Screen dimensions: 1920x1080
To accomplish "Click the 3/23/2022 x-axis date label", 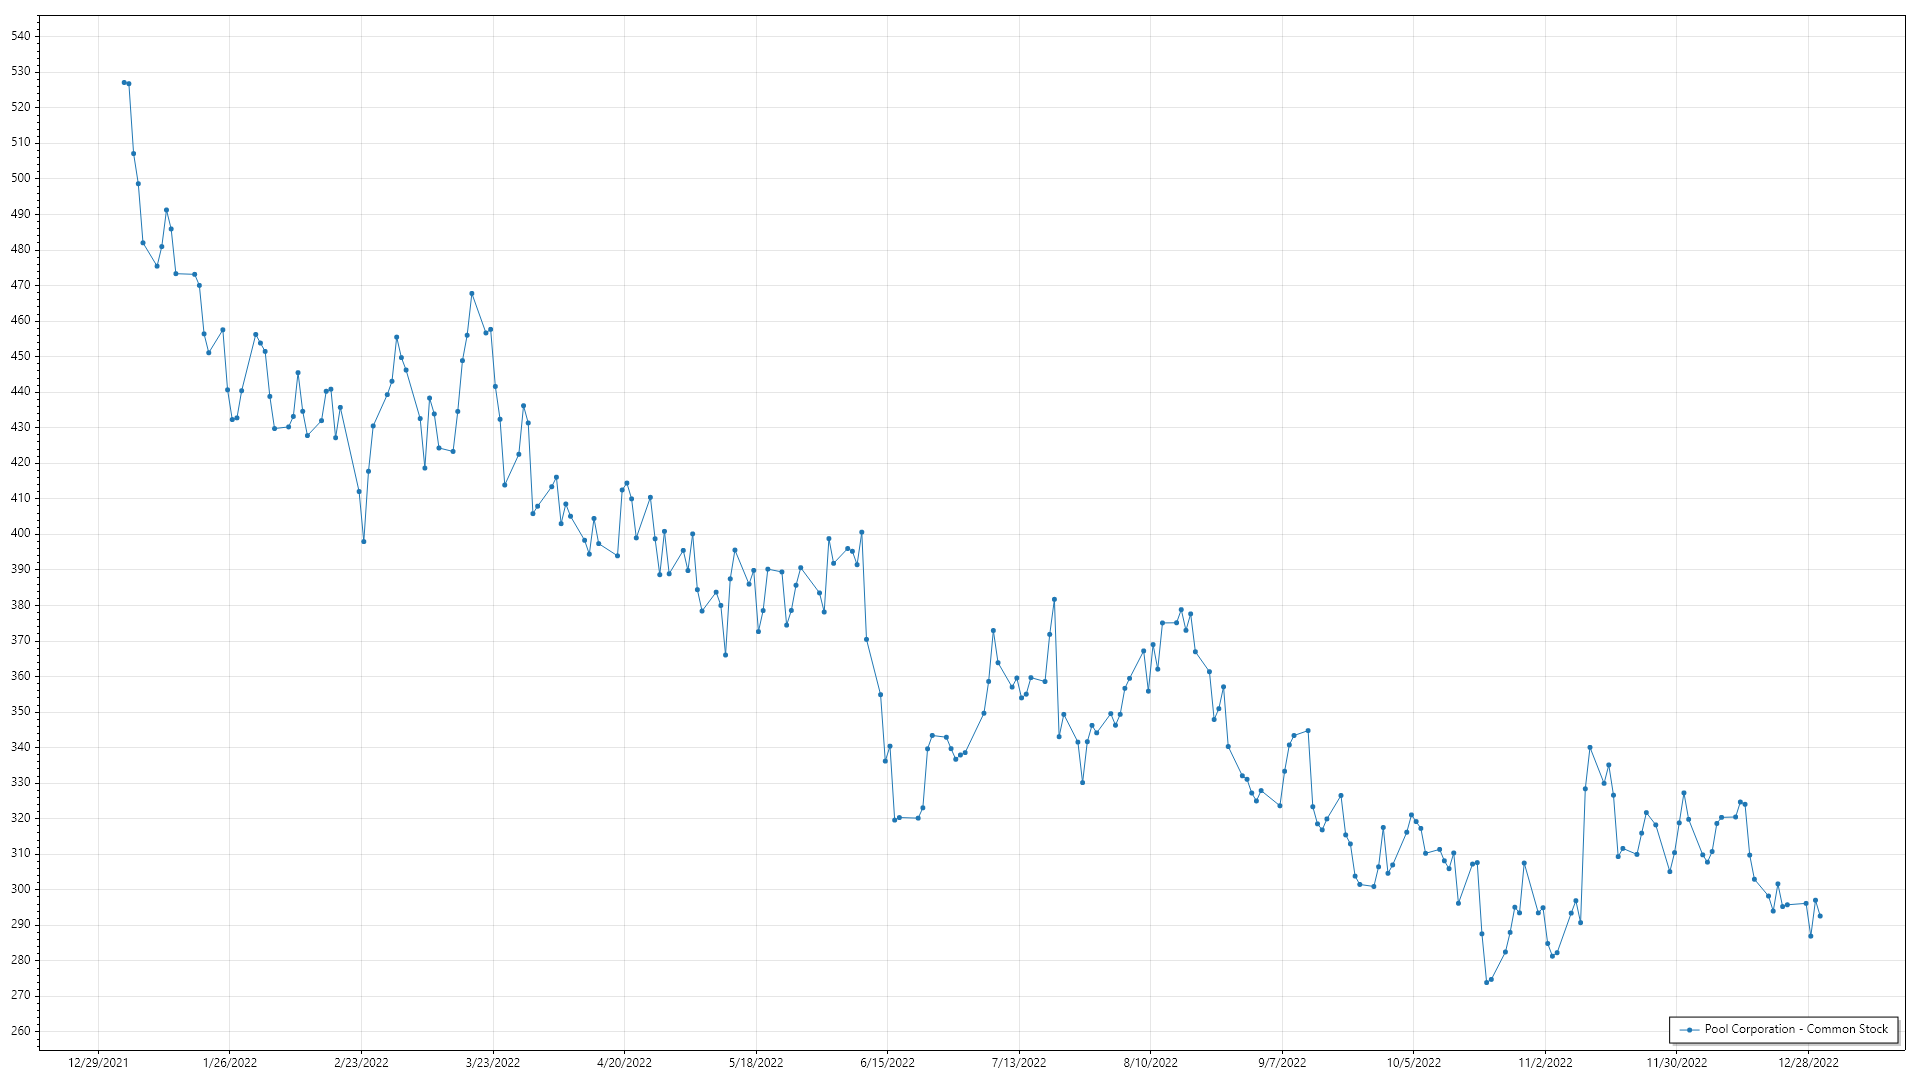I will tap(493, 1063).
